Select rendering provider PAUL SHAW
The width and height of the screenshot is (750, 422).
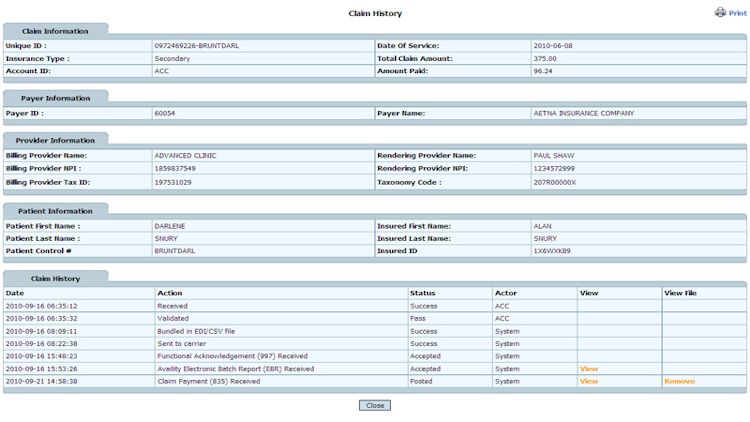pyautogui.click(x=554, y=155)
